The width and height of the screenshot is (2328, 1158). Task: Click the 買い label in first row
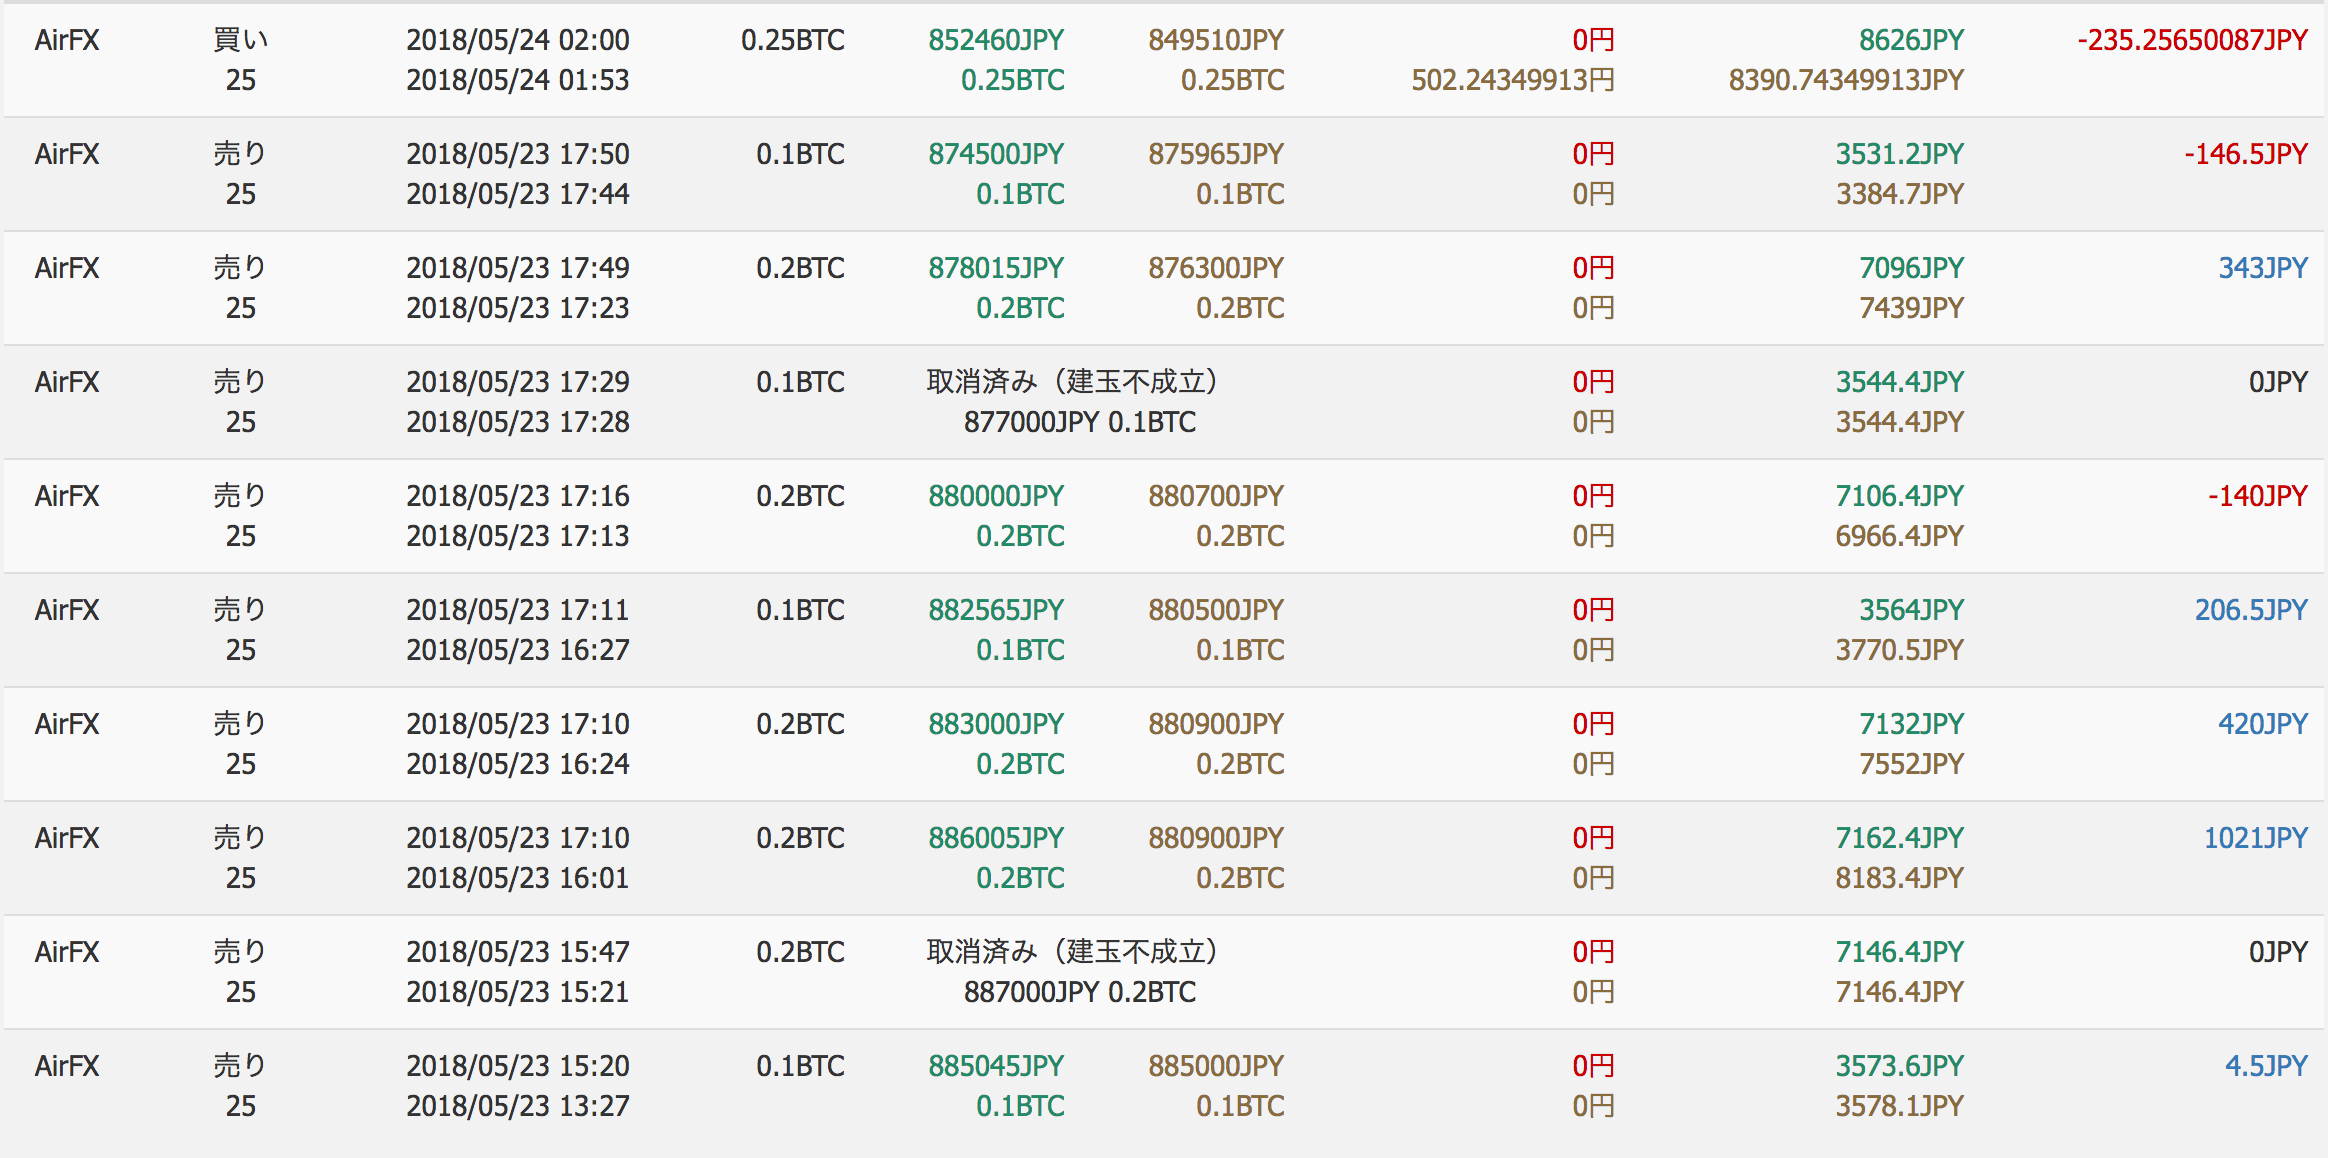point(241,40)
